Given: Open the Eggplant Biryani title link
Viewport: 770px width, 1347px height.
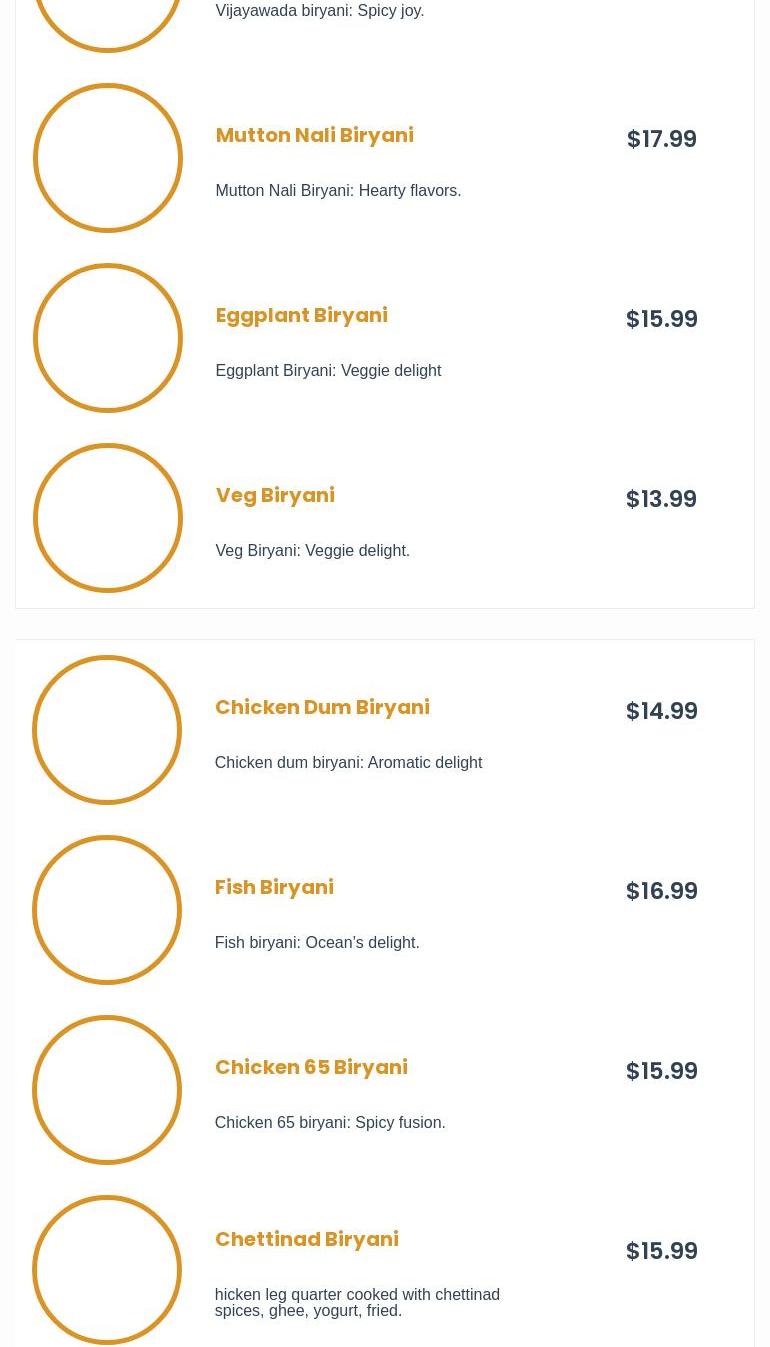Looking at the screenshot, I should (301, 315).
